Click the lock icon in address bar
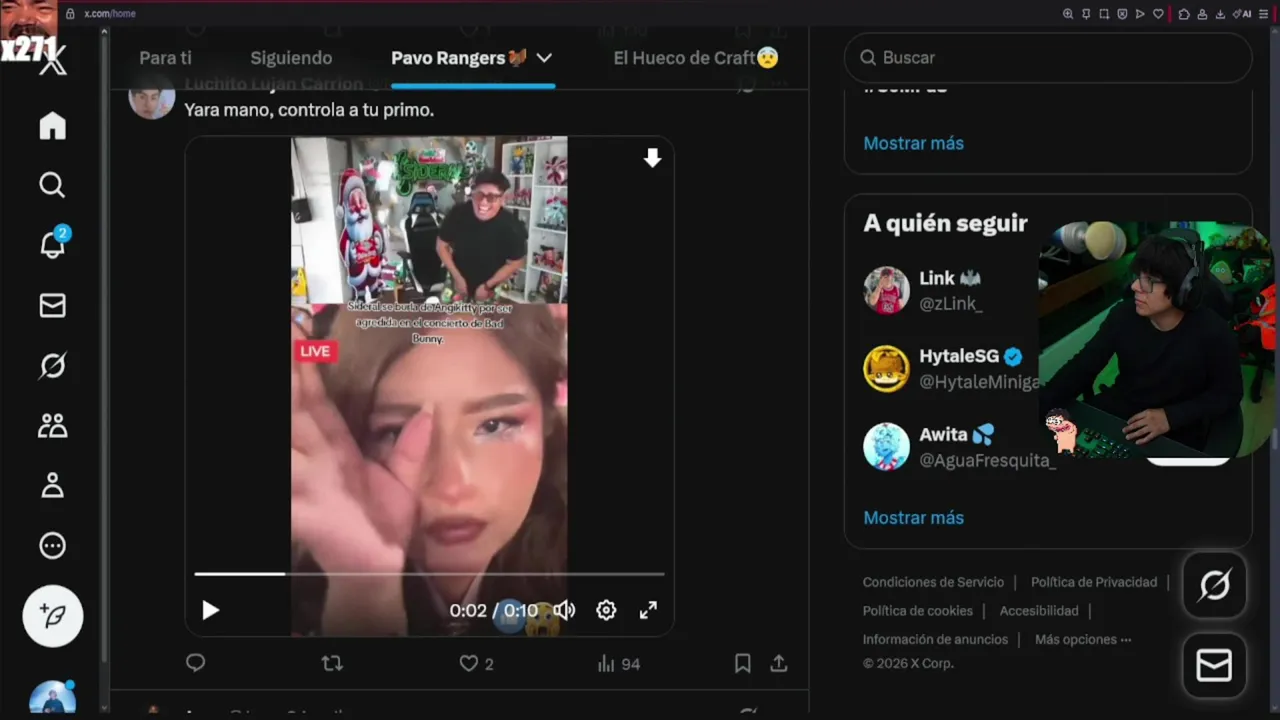 pos(70,13)
